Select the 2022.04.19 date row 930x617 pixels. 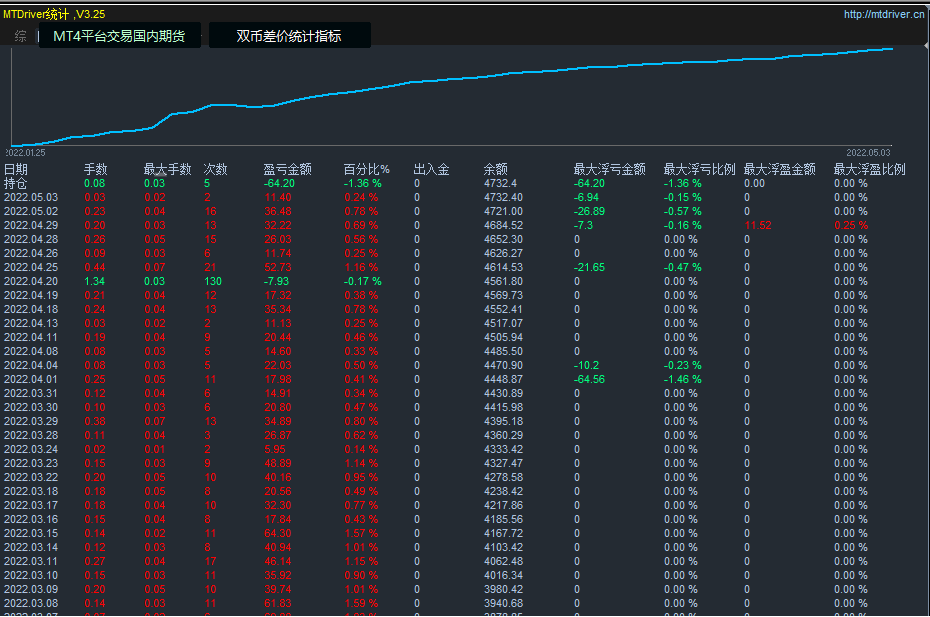tap(31, 295)
